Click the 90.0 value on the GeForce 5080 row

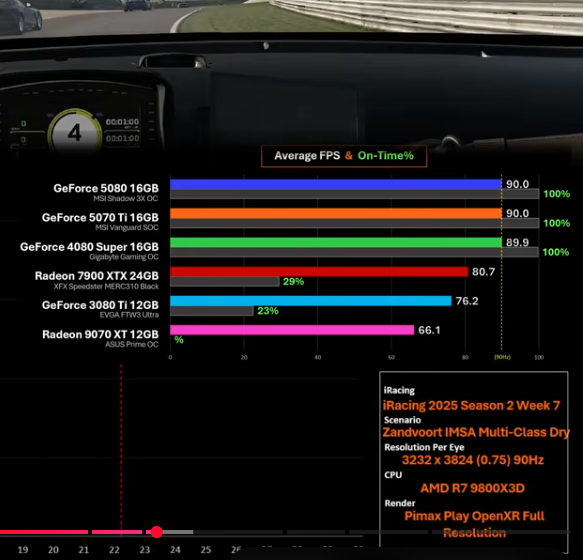pyautogui.click(x=517, y=184)
